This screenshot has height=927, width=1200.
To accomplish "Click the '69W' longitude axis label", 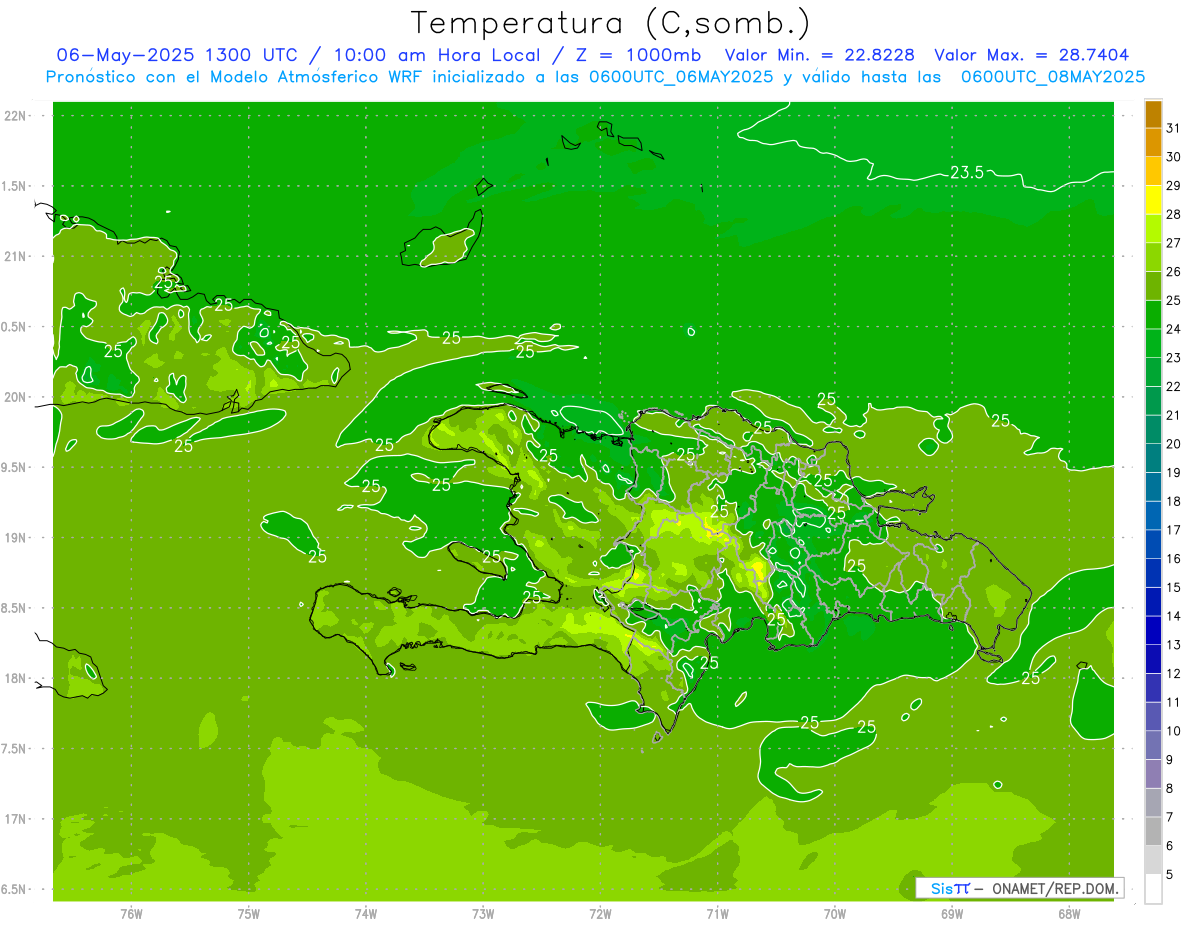I will (952, 914).
